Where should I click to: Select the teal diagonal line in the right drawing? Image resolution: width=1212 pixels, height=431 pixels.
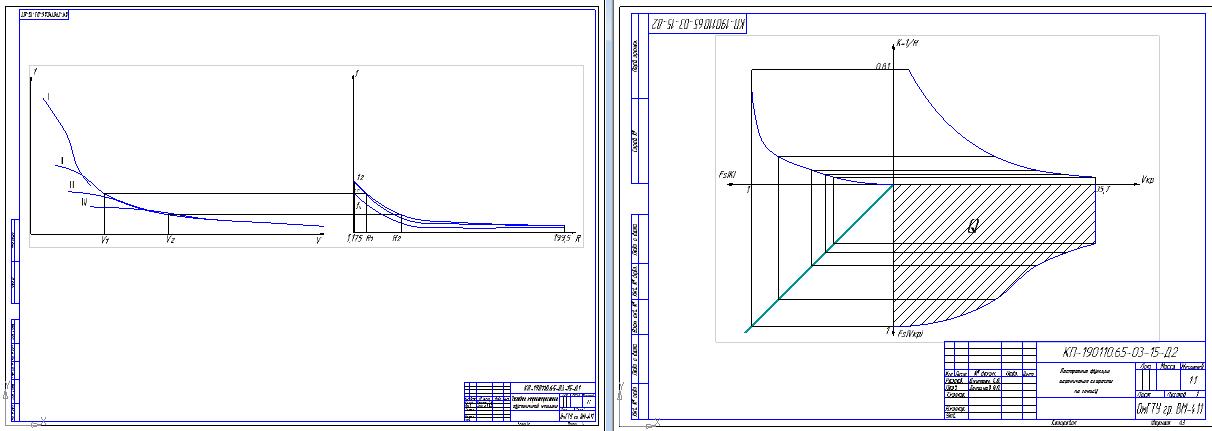(819, 257)
